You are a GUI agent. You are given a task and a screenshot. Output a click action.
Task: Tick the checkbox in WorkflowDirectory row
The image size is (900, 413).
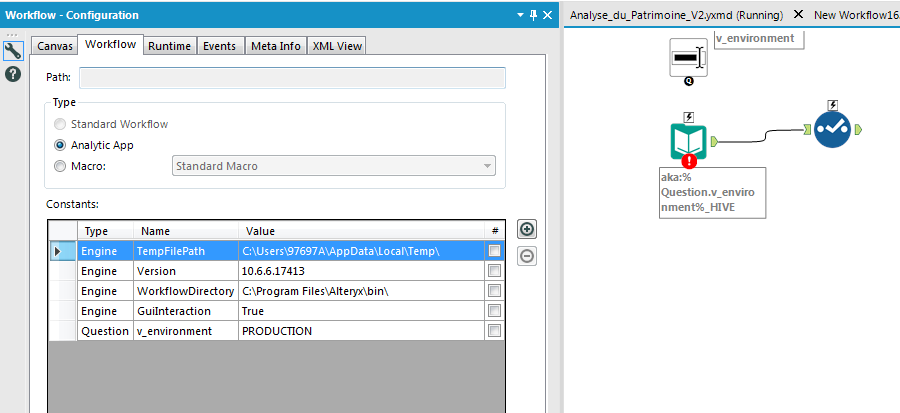pyautogui.click(x=494, y=291)
